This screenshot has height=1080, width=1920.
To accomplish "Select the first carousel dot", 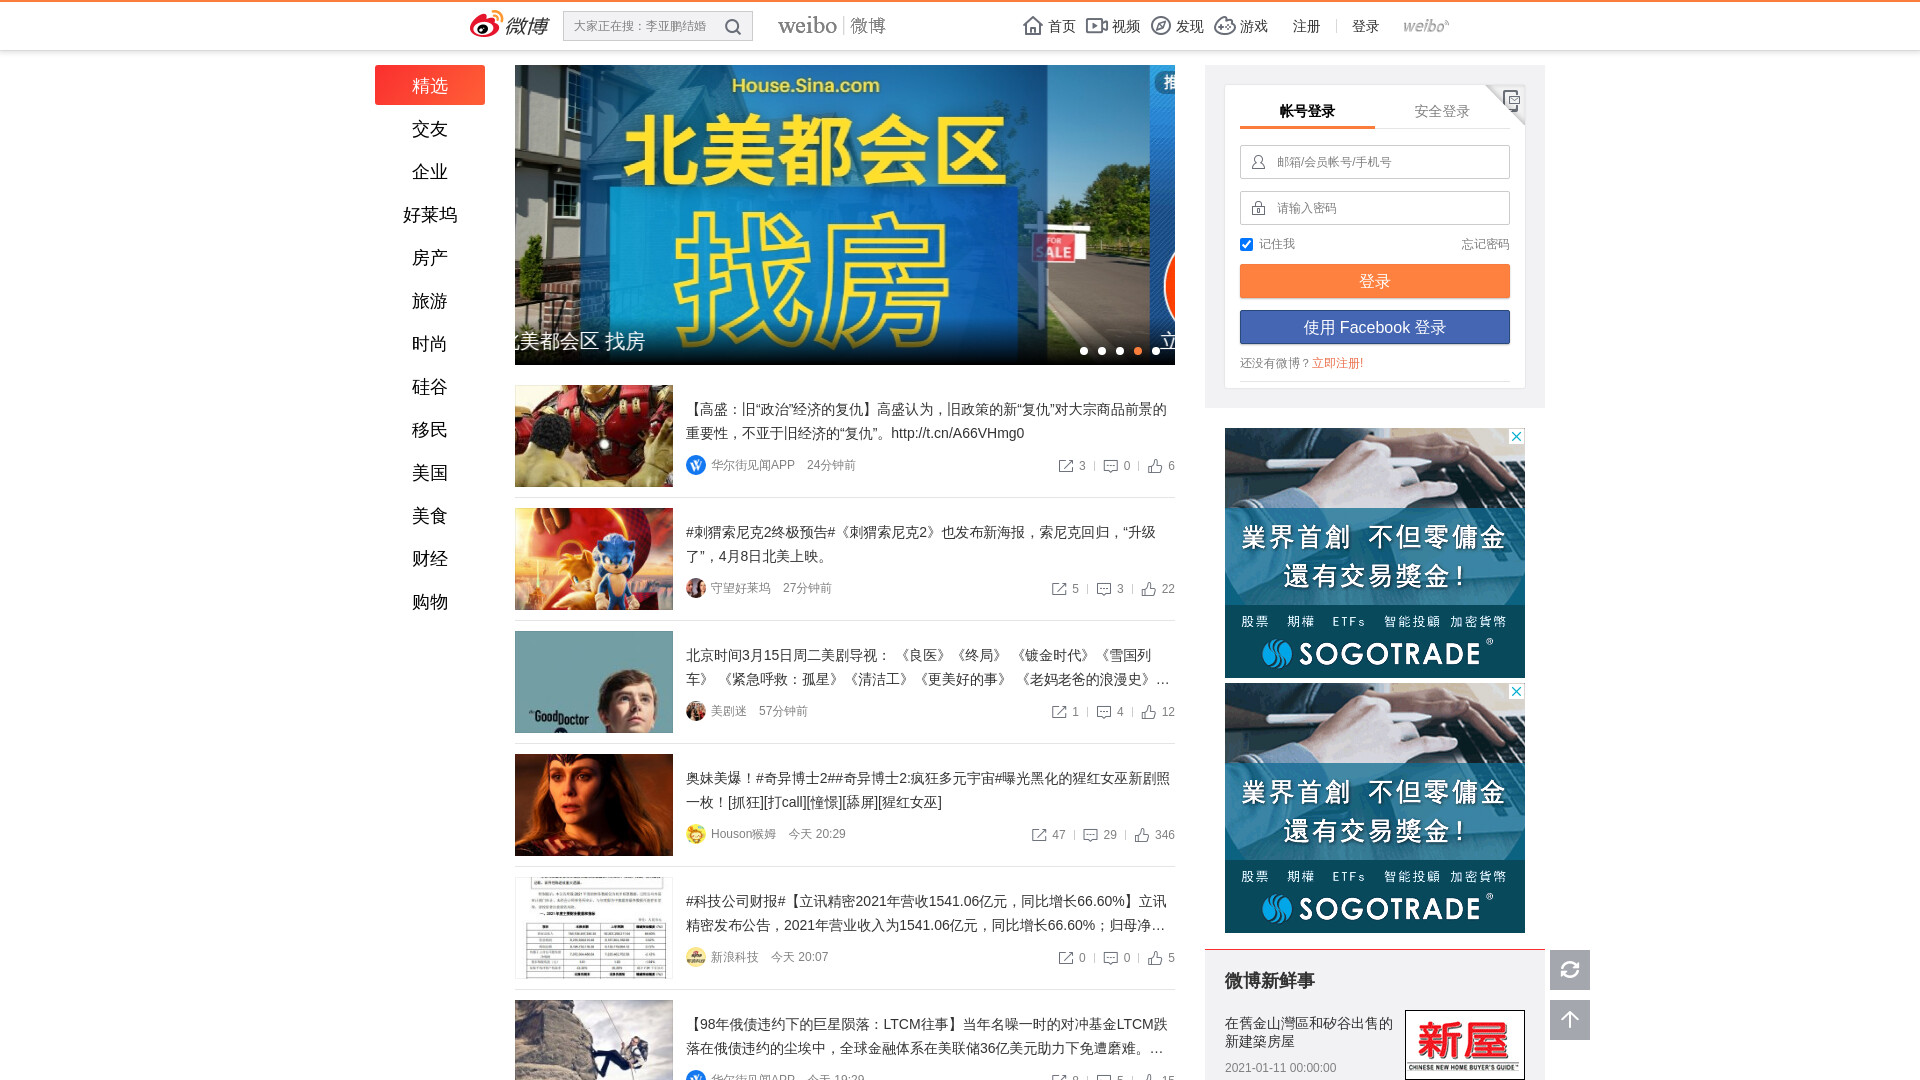I will (1084, 351).
